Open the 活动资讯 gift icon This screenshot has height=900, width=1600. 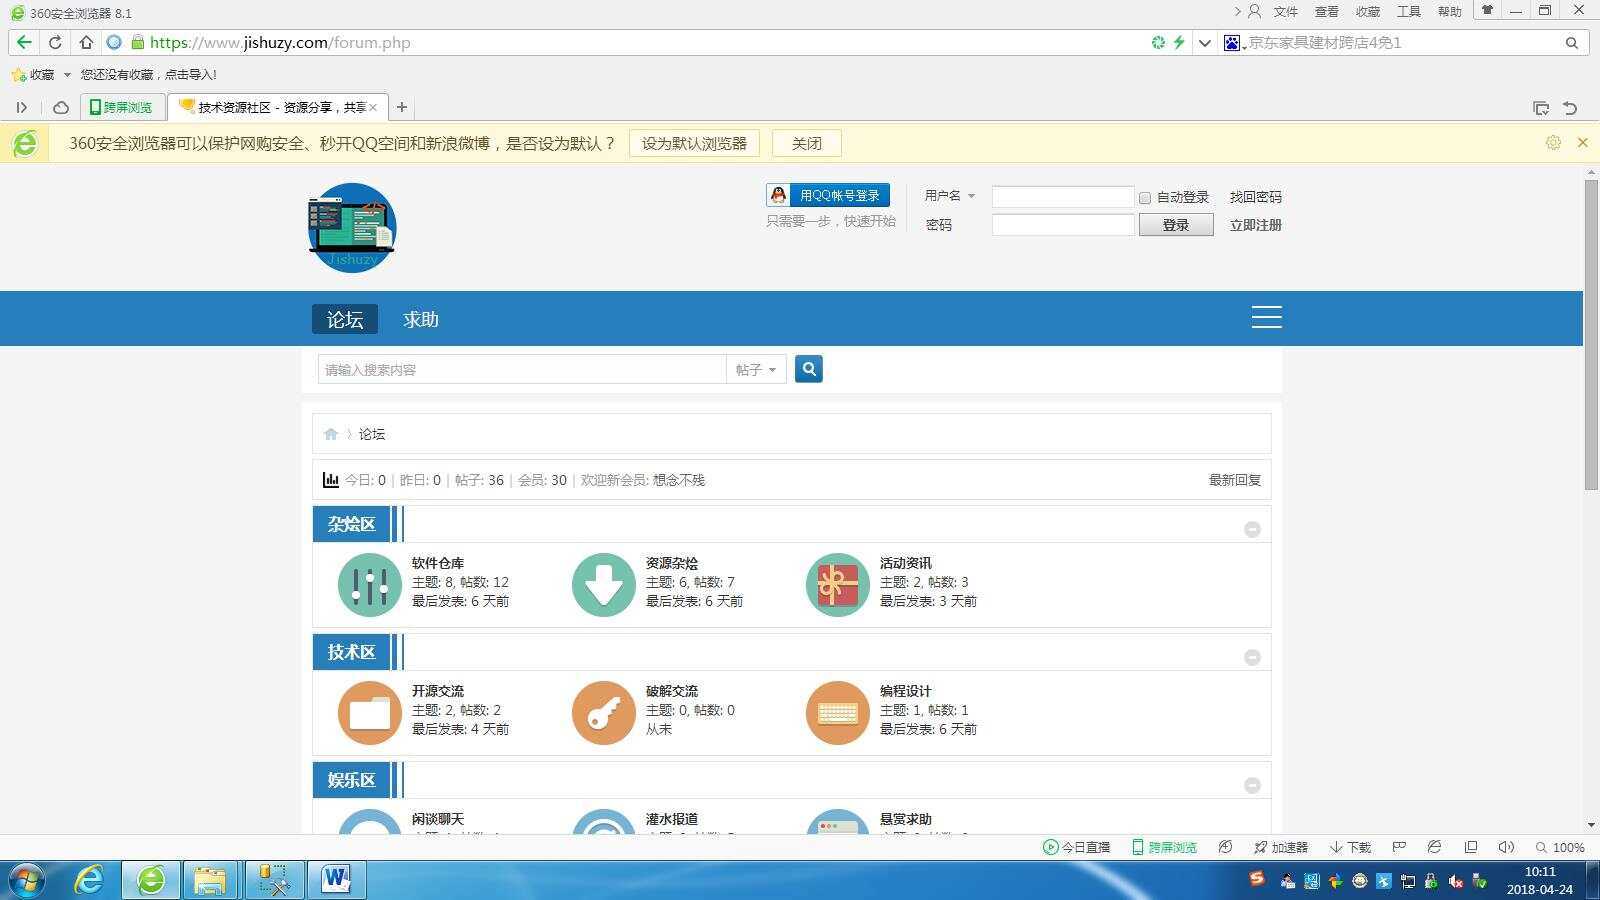coord(837,584)
